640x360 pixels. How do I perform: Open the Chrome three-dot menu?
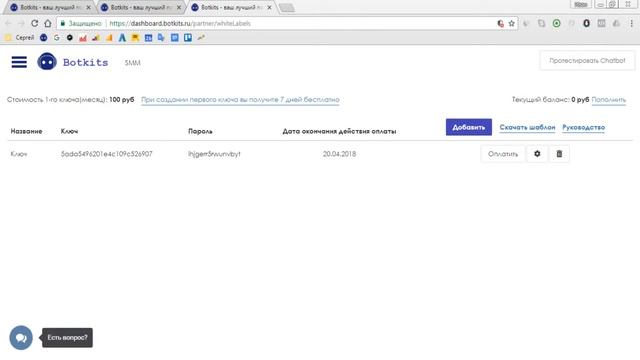coord(631,24)
